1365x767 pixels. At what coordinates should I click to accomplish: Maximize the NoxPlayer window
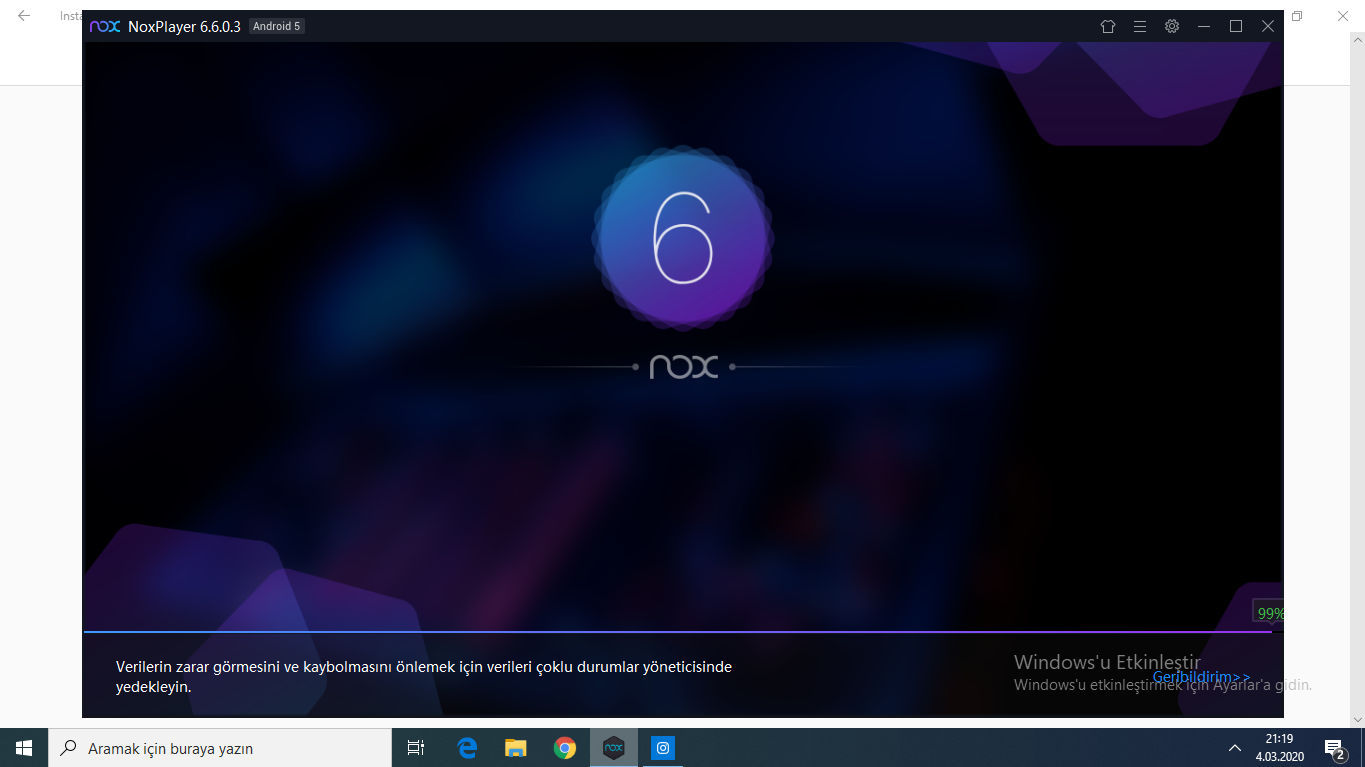1235,27
